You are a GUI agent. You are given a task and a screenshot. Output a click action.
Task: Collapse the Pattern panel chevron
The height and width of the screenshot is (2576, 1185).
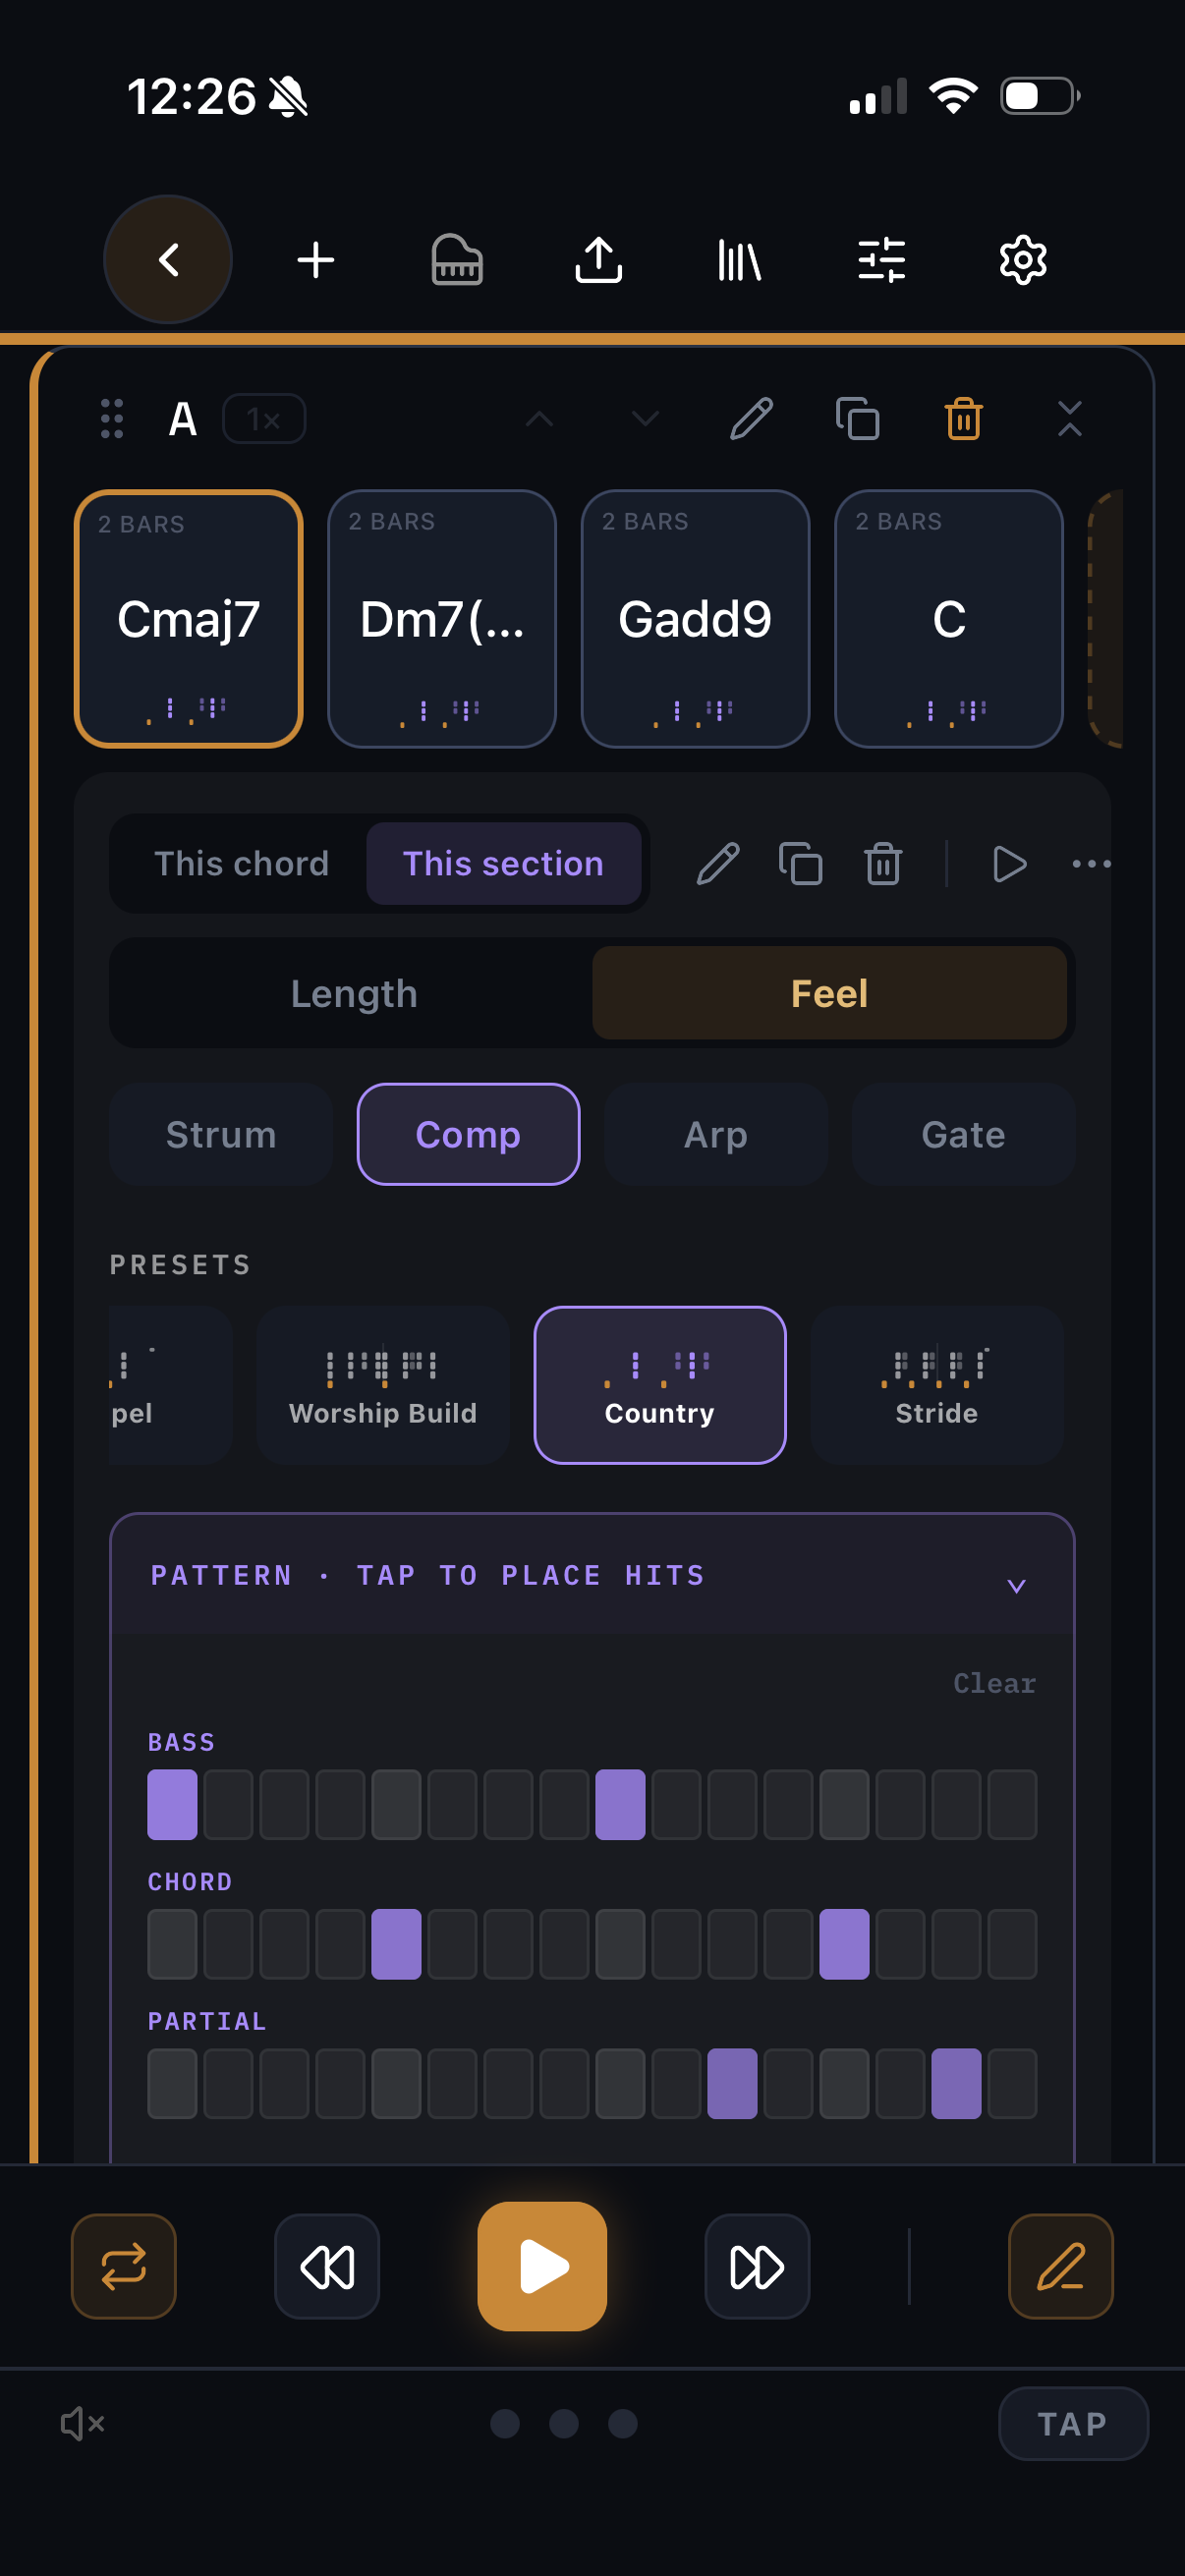tap(1017, 1586)
